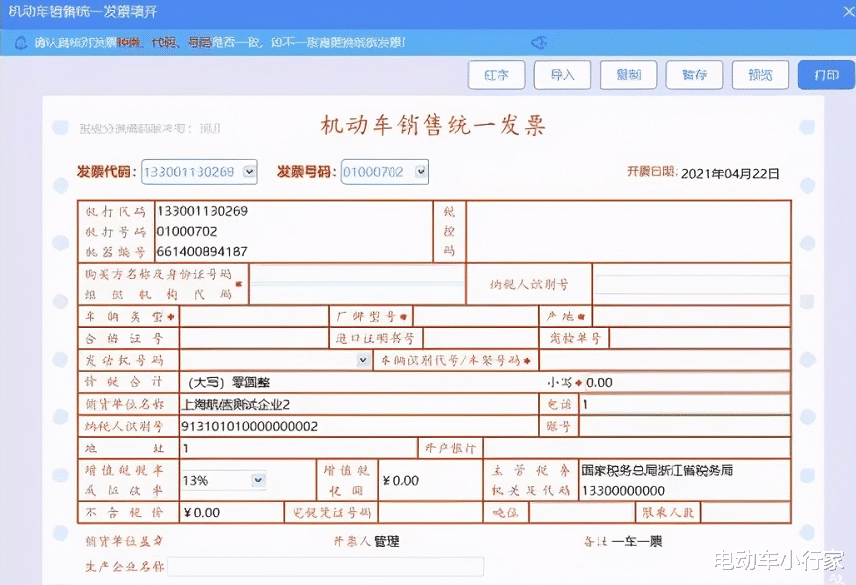This screenshot has width=856, height=585.
Task: Click the 限乘人数 input field
Action: point(745,512)
